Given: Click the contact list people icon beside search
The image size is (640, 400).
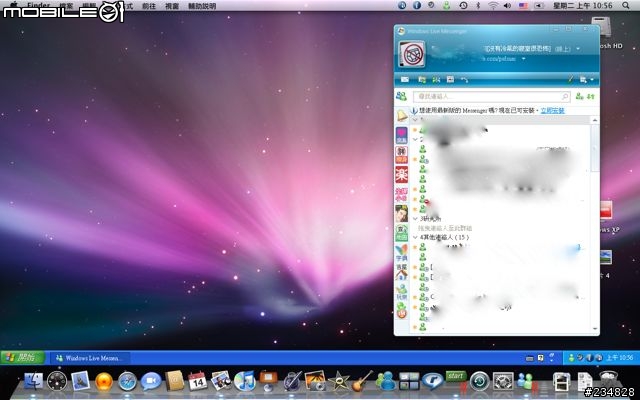Looking at the screenshot, I should click(401, 96).
